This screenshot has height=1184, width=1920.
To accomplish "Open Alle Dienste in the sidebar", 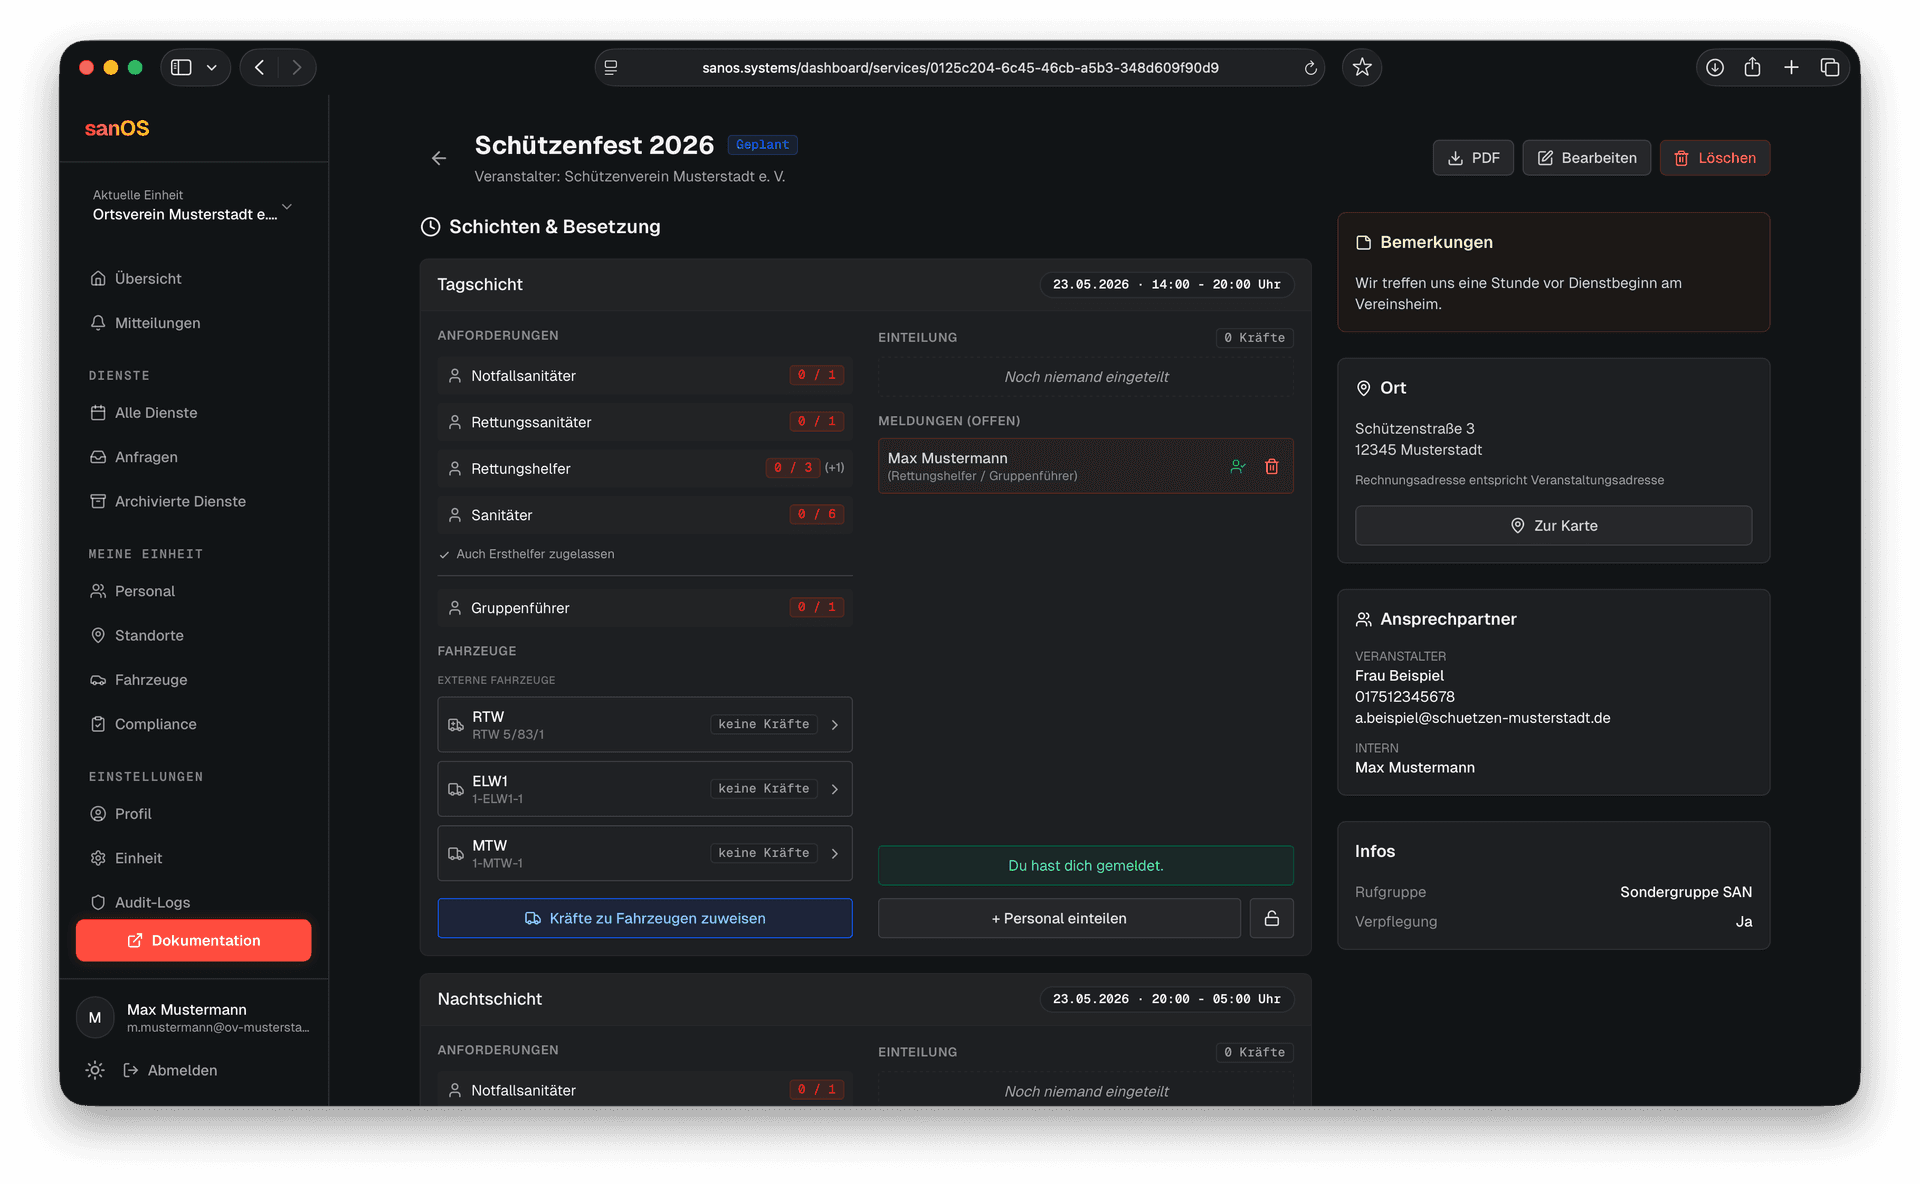I will coord(156,413).
